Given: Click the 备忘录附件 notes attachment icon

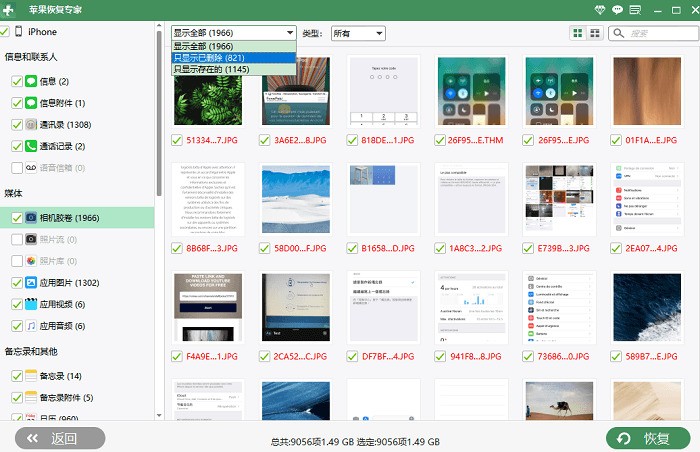Looking at the screenshot, I should click(x=31, y=397).
